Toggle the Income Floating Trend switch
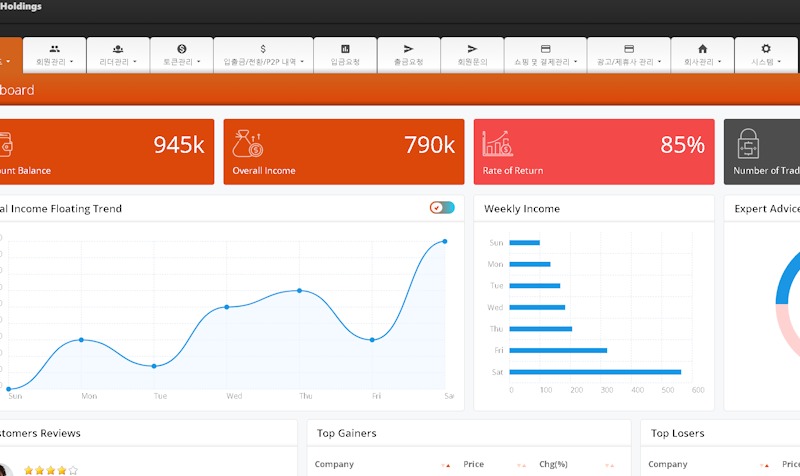Screen dimensions: 800x476 coord(442,208)
